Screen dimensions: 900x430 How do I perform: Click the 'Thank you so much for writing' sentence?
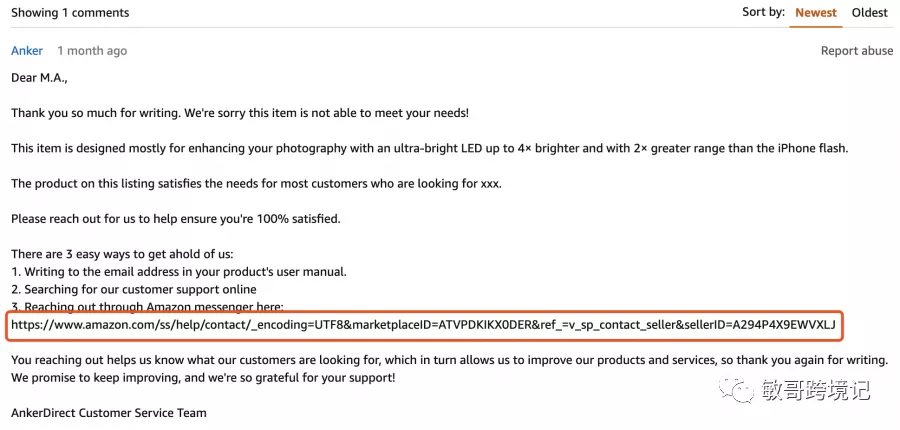point(240,113)
